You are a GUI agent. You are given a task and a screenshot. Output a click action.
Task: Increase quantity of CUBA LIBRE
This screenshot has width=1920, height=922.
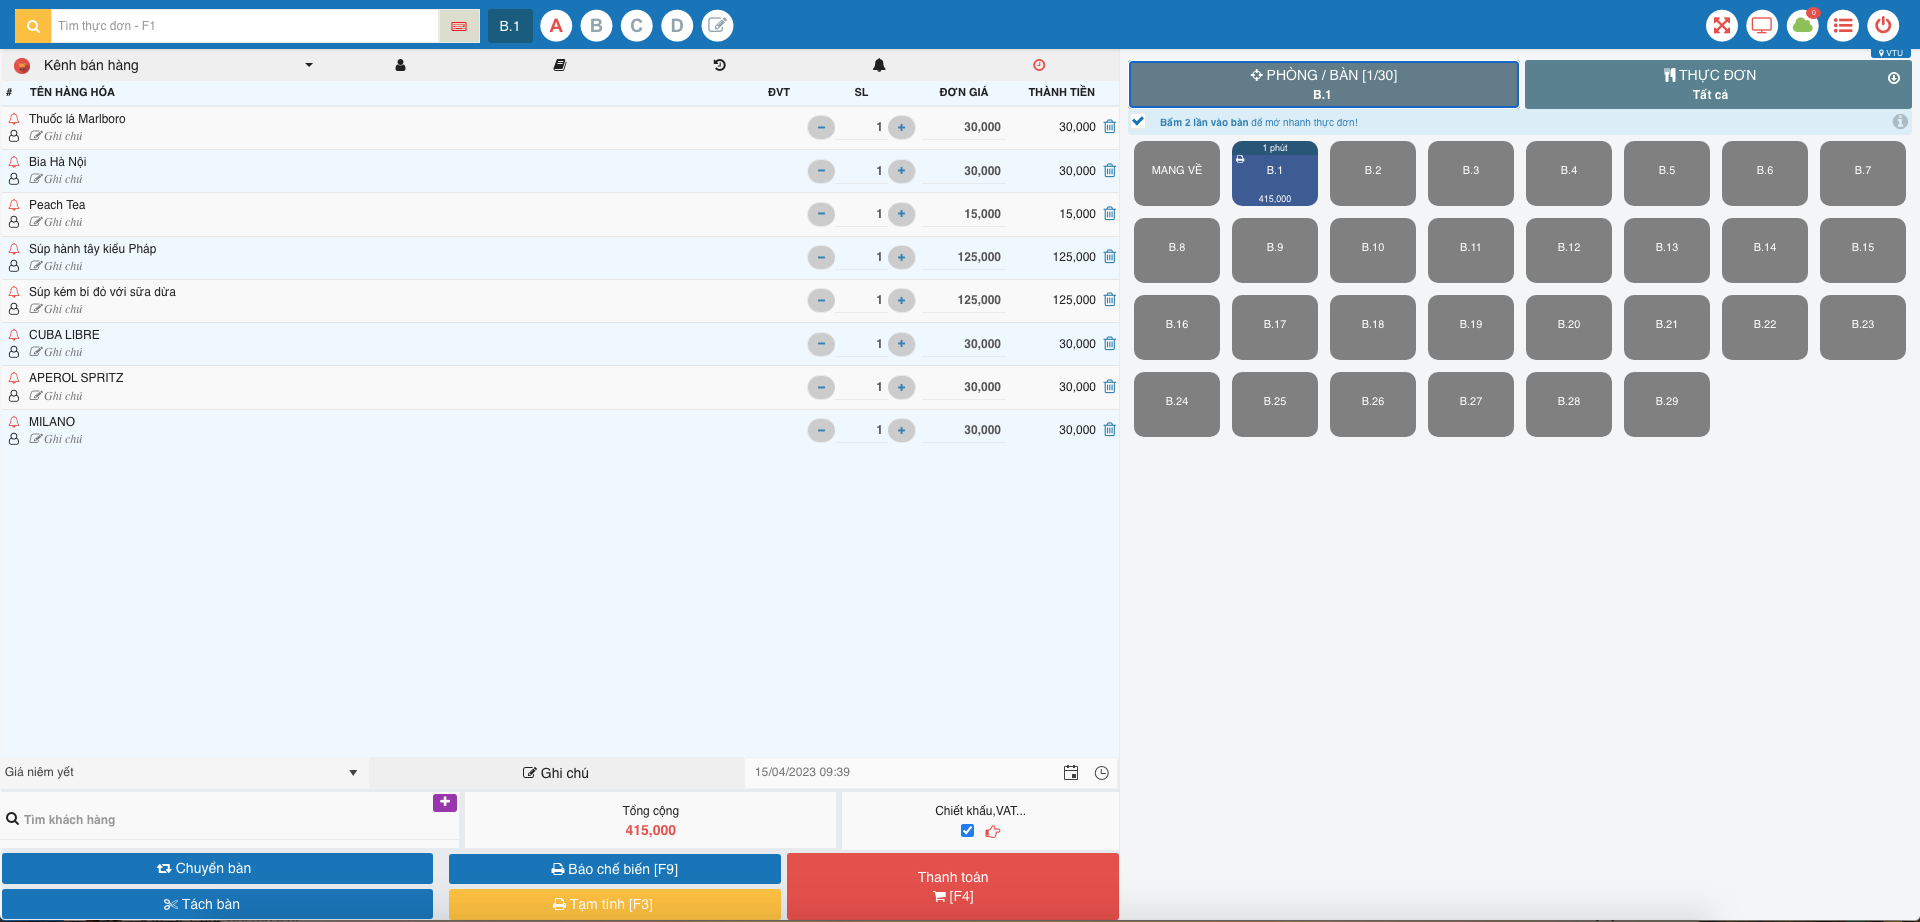(x=902, y=344)
